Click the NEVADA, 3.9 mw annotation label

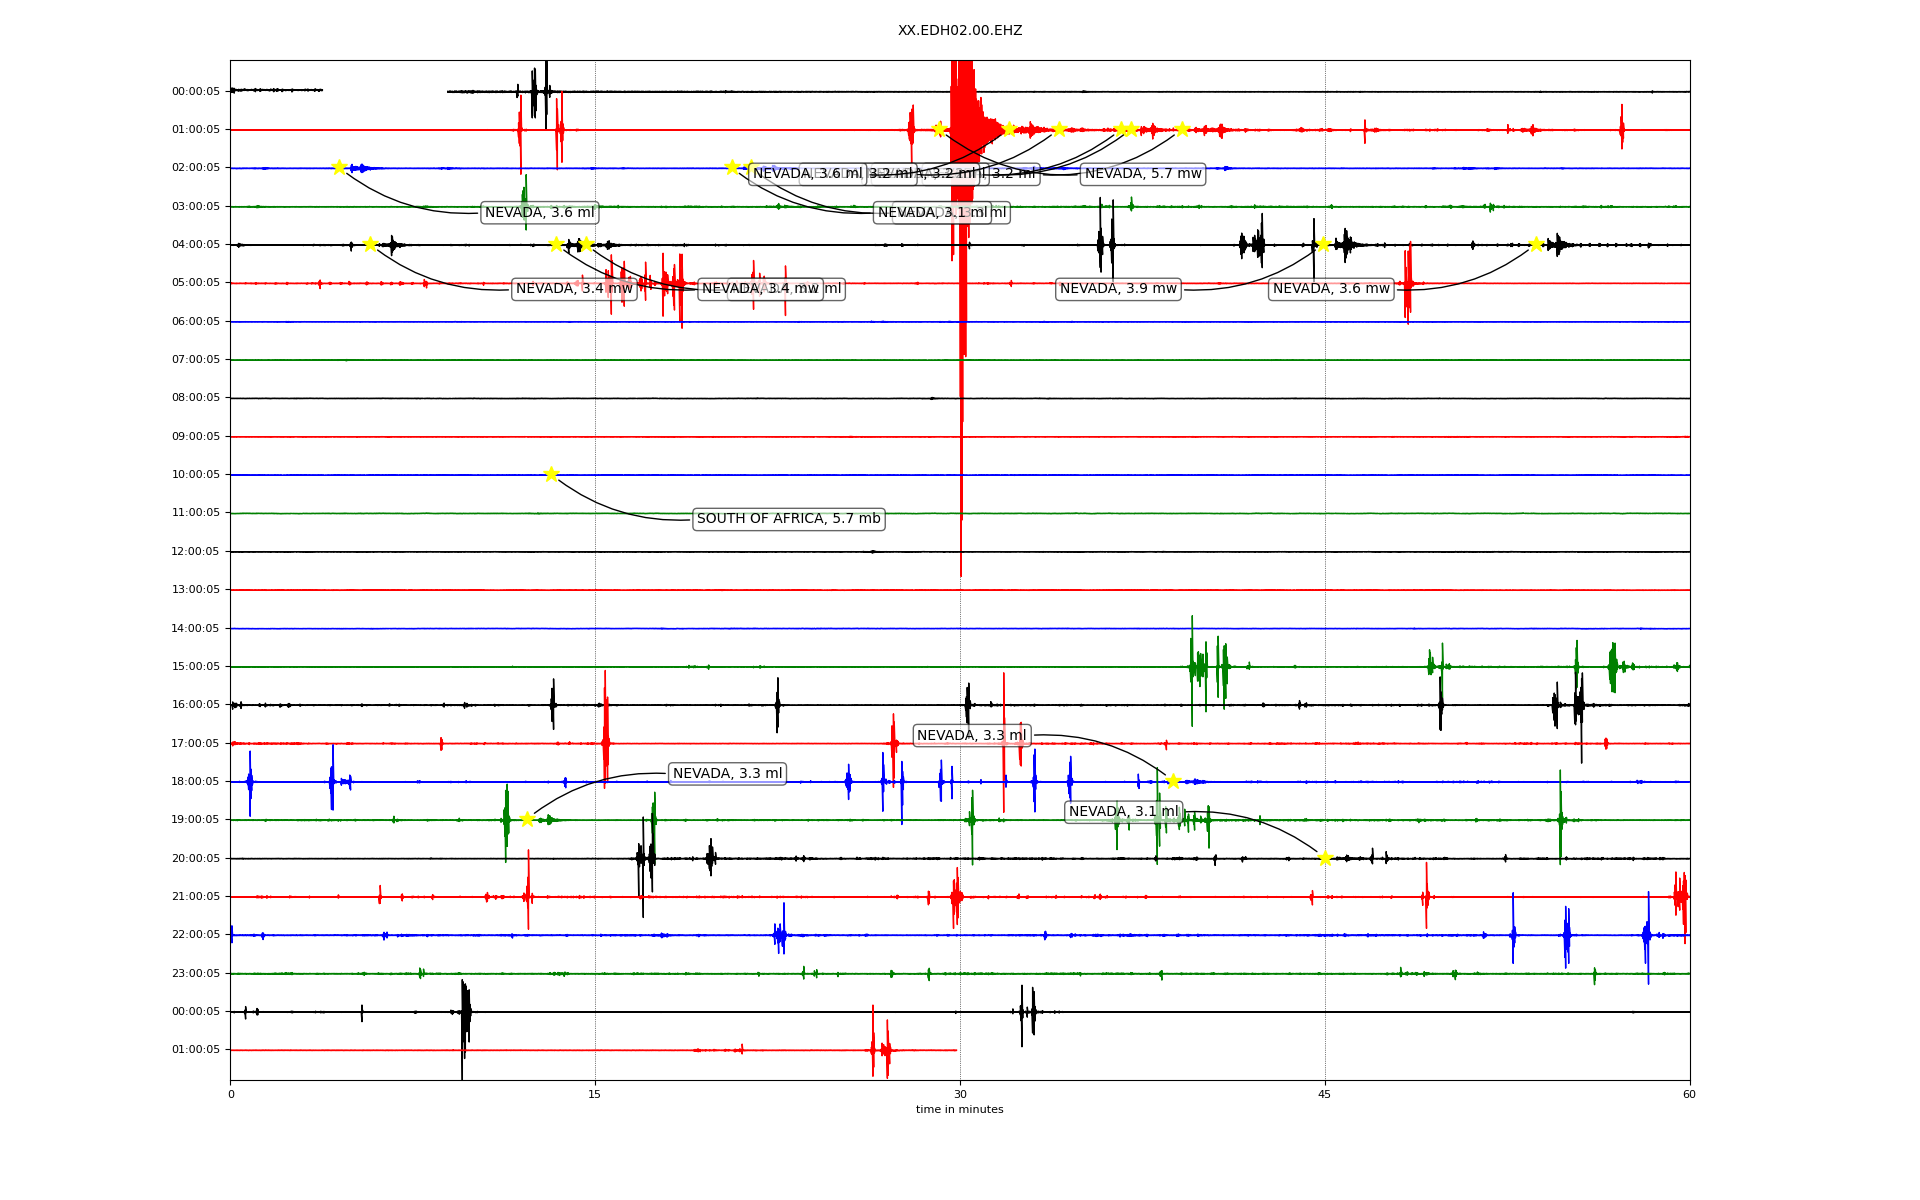pos(1118,289)
